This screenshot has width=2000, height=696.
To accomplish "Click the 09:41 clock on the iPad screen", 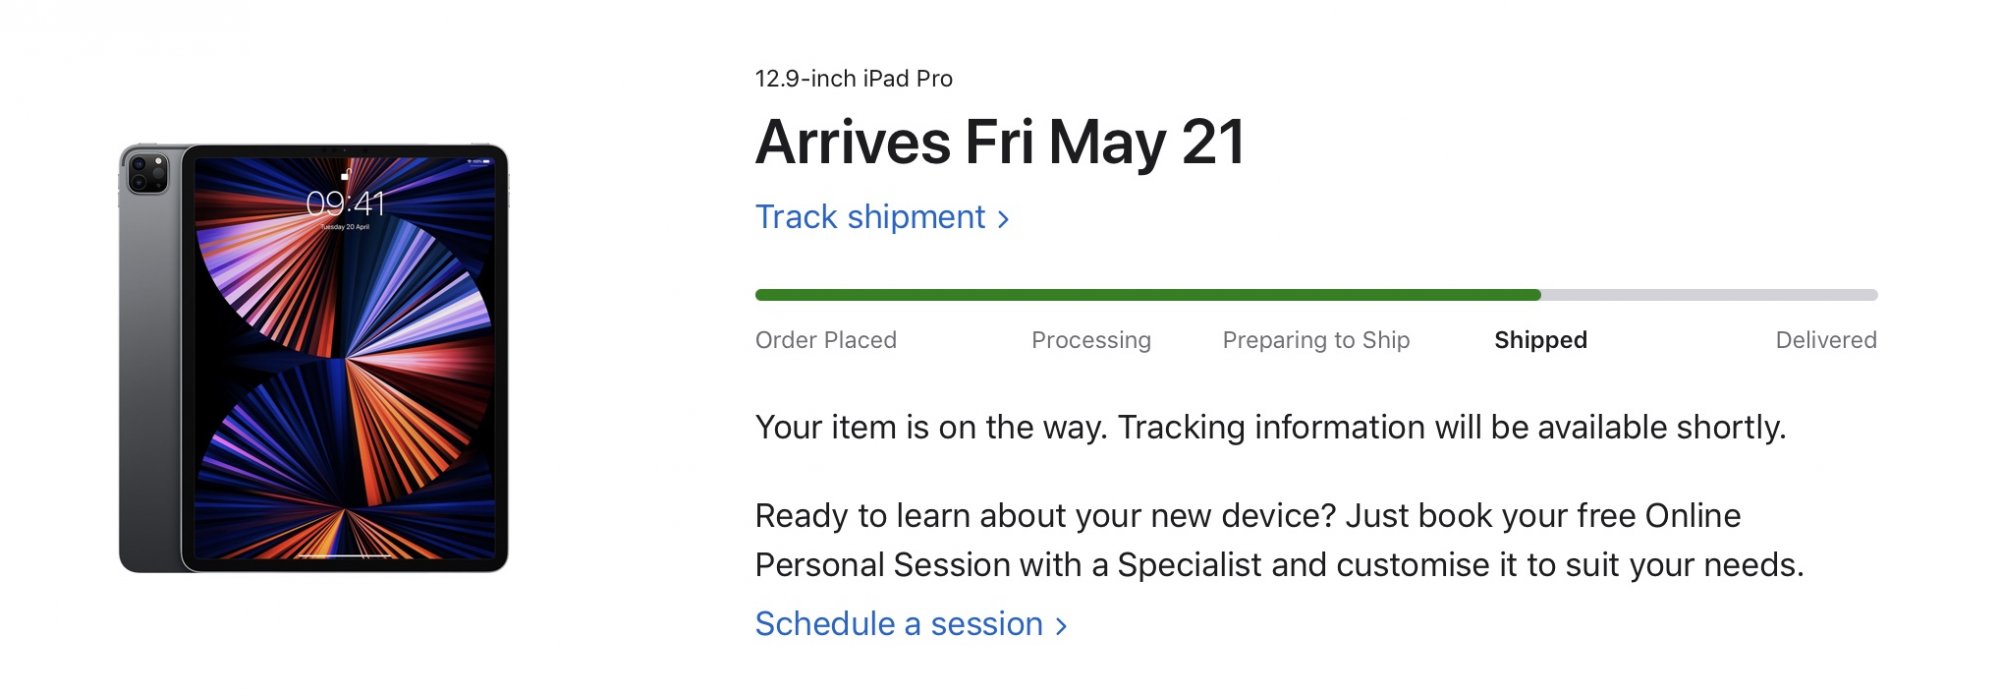I will [345, 203].
